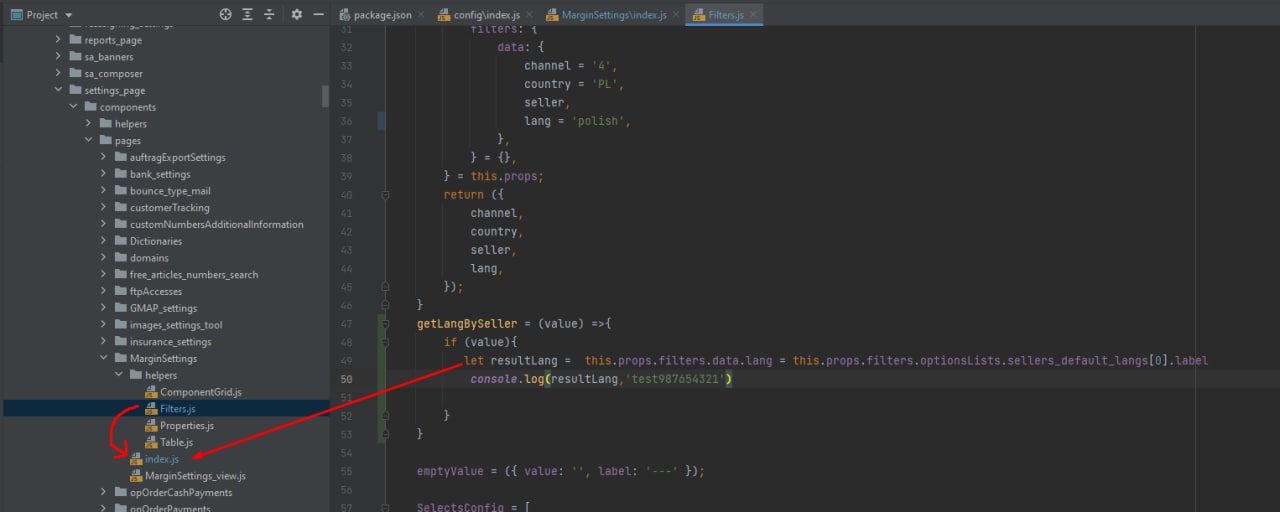The width and height of the screenshot is (1280, 512).
Task: Click the GMAP_settings folder icon
Action: click(x=120, y=308)
